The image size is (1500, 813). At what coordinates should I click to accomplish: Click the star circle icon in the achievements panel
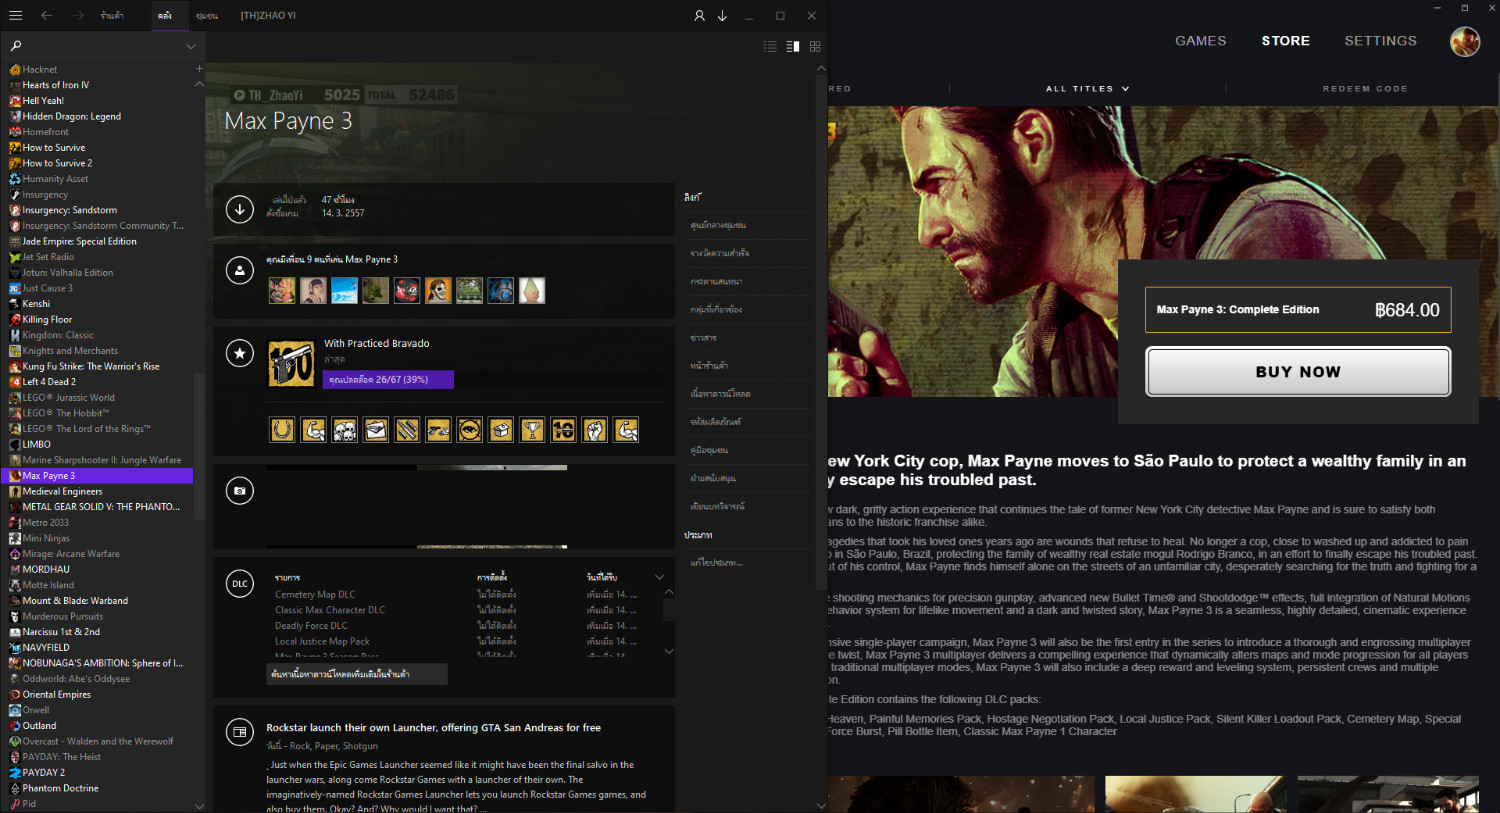point(240,352)
